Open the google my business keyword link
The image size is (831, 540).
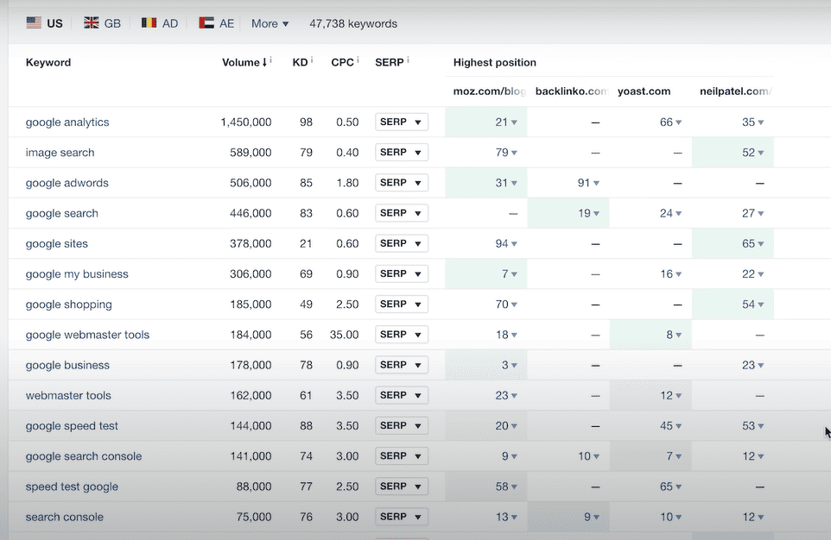click(77, 273)
